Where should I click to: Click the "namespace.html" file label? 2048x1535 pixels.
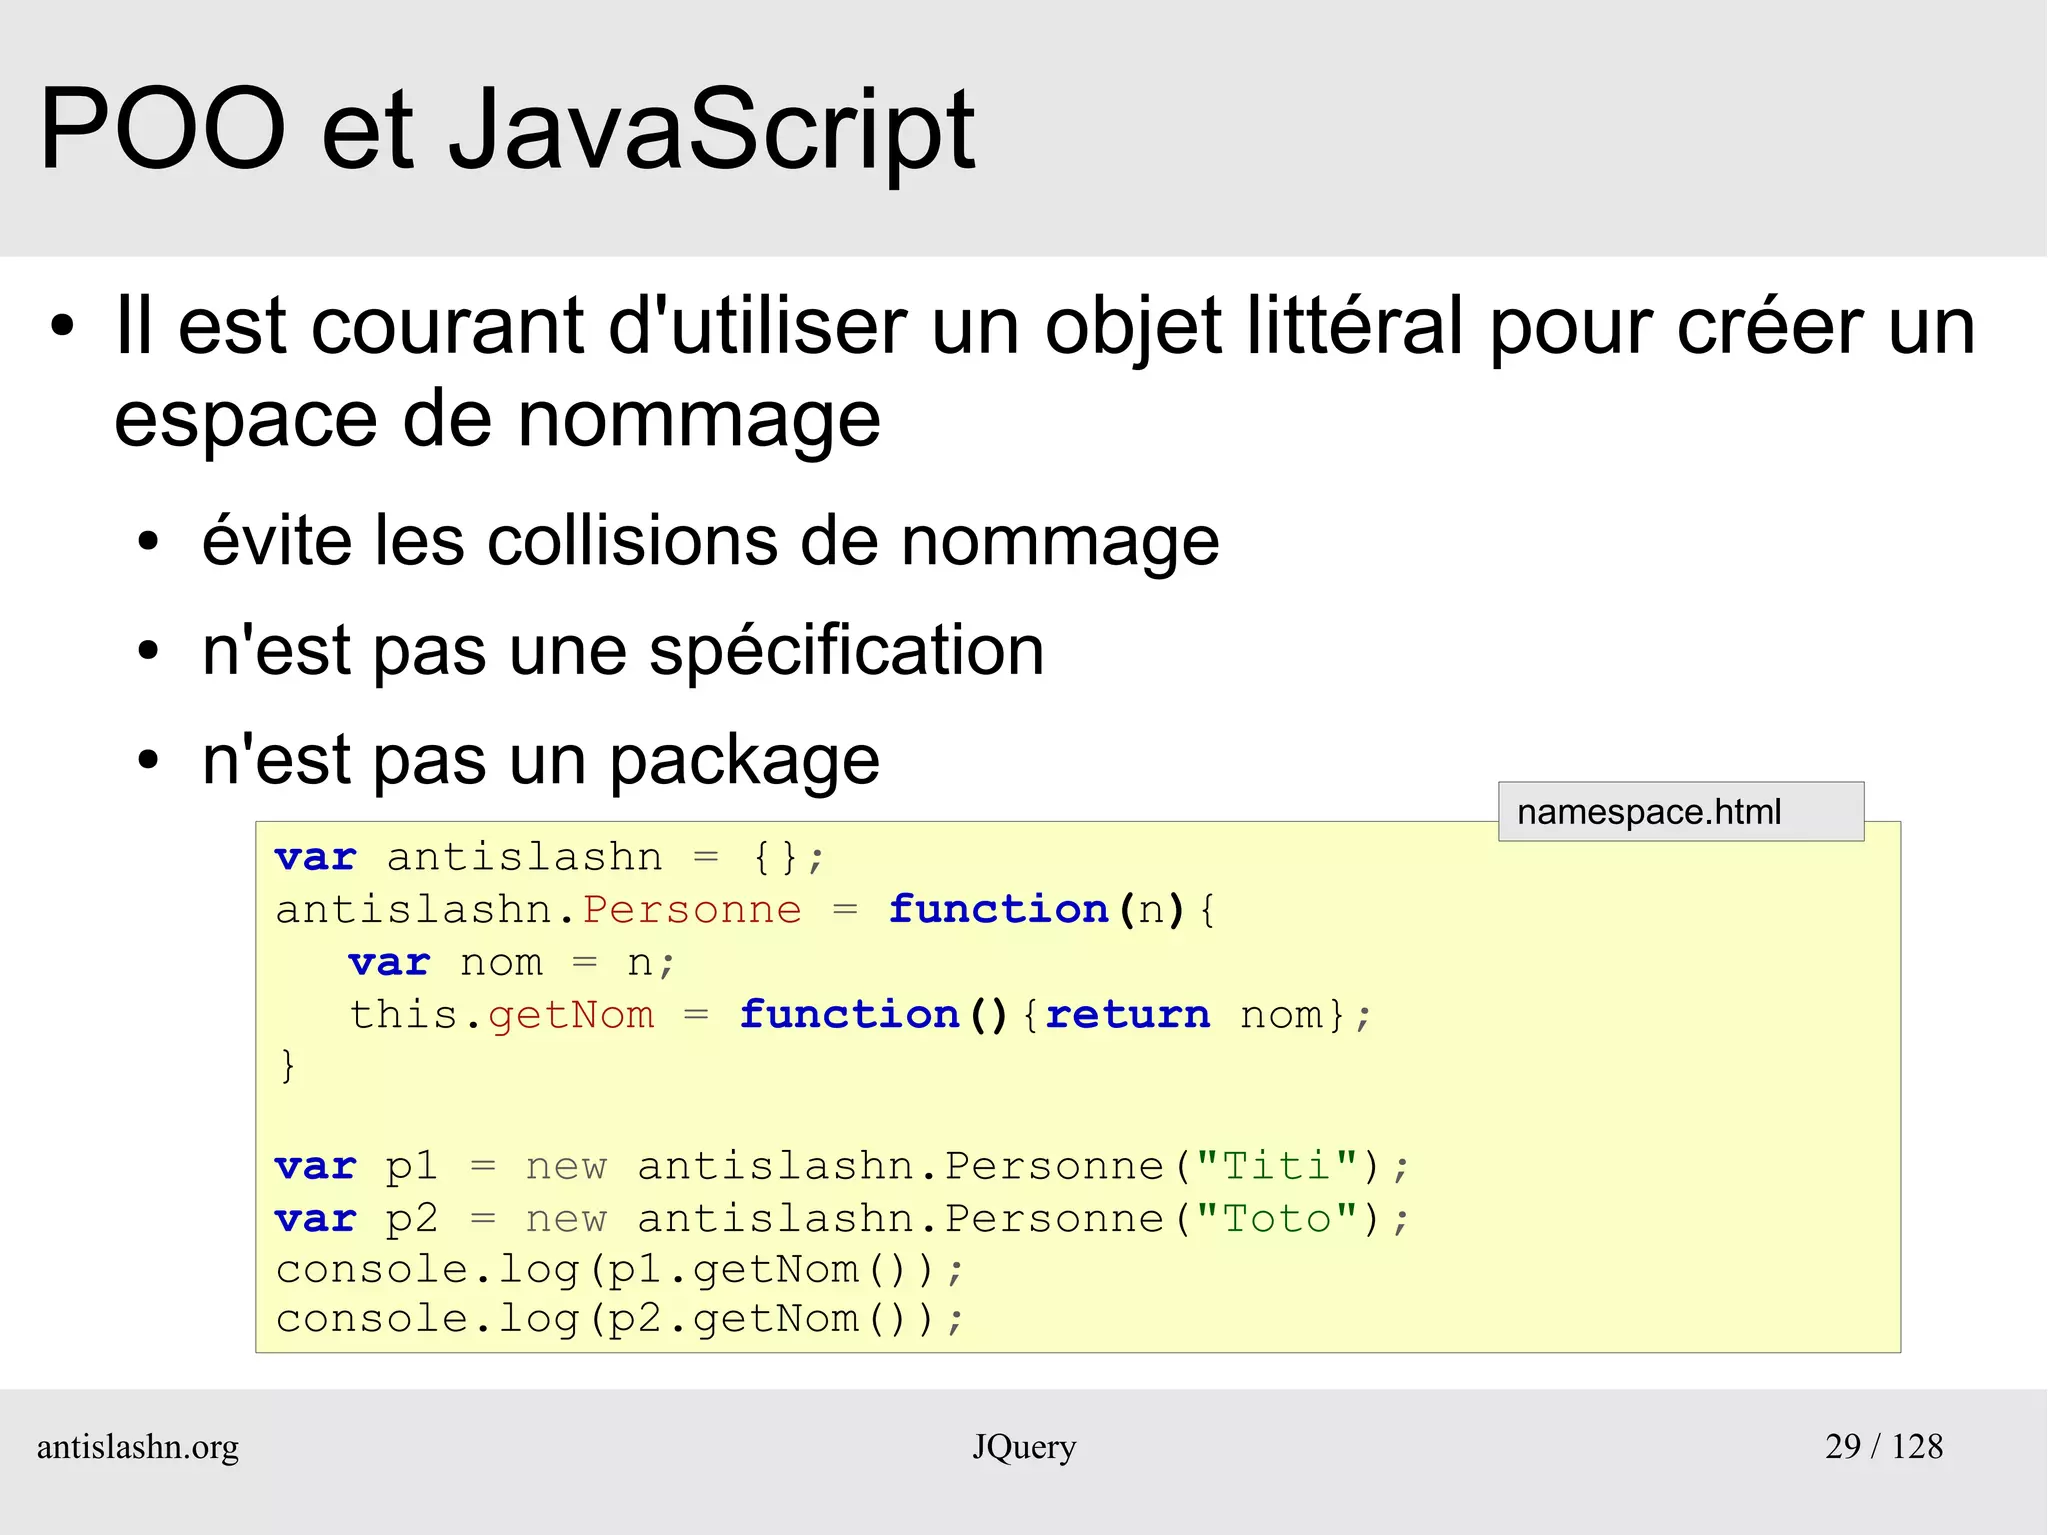[1681, 812]
